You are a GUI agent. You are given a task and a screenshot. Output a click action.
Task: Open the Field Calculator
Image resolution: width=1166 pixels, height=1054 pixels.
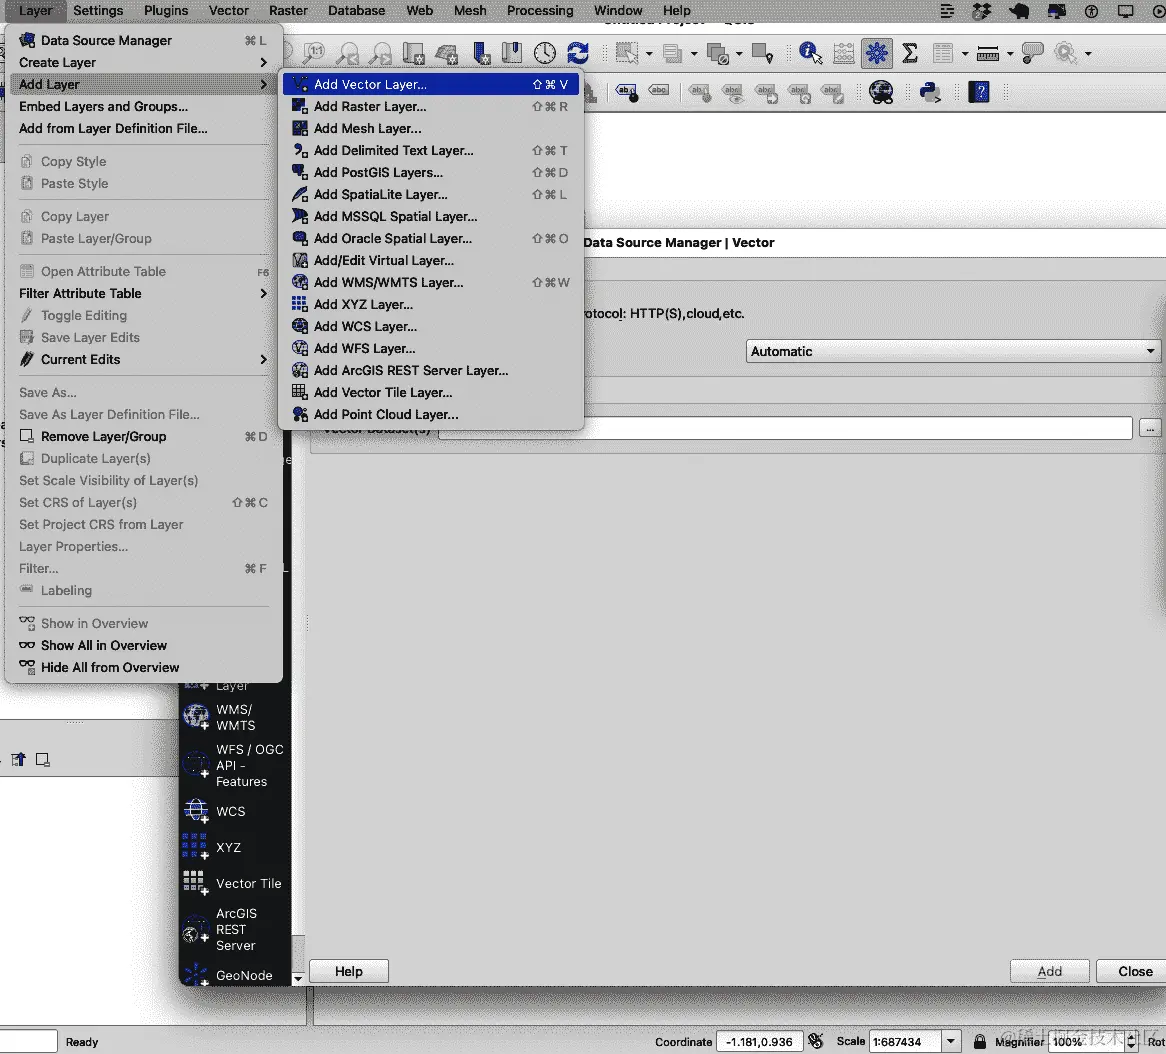[x=843, y=53]
